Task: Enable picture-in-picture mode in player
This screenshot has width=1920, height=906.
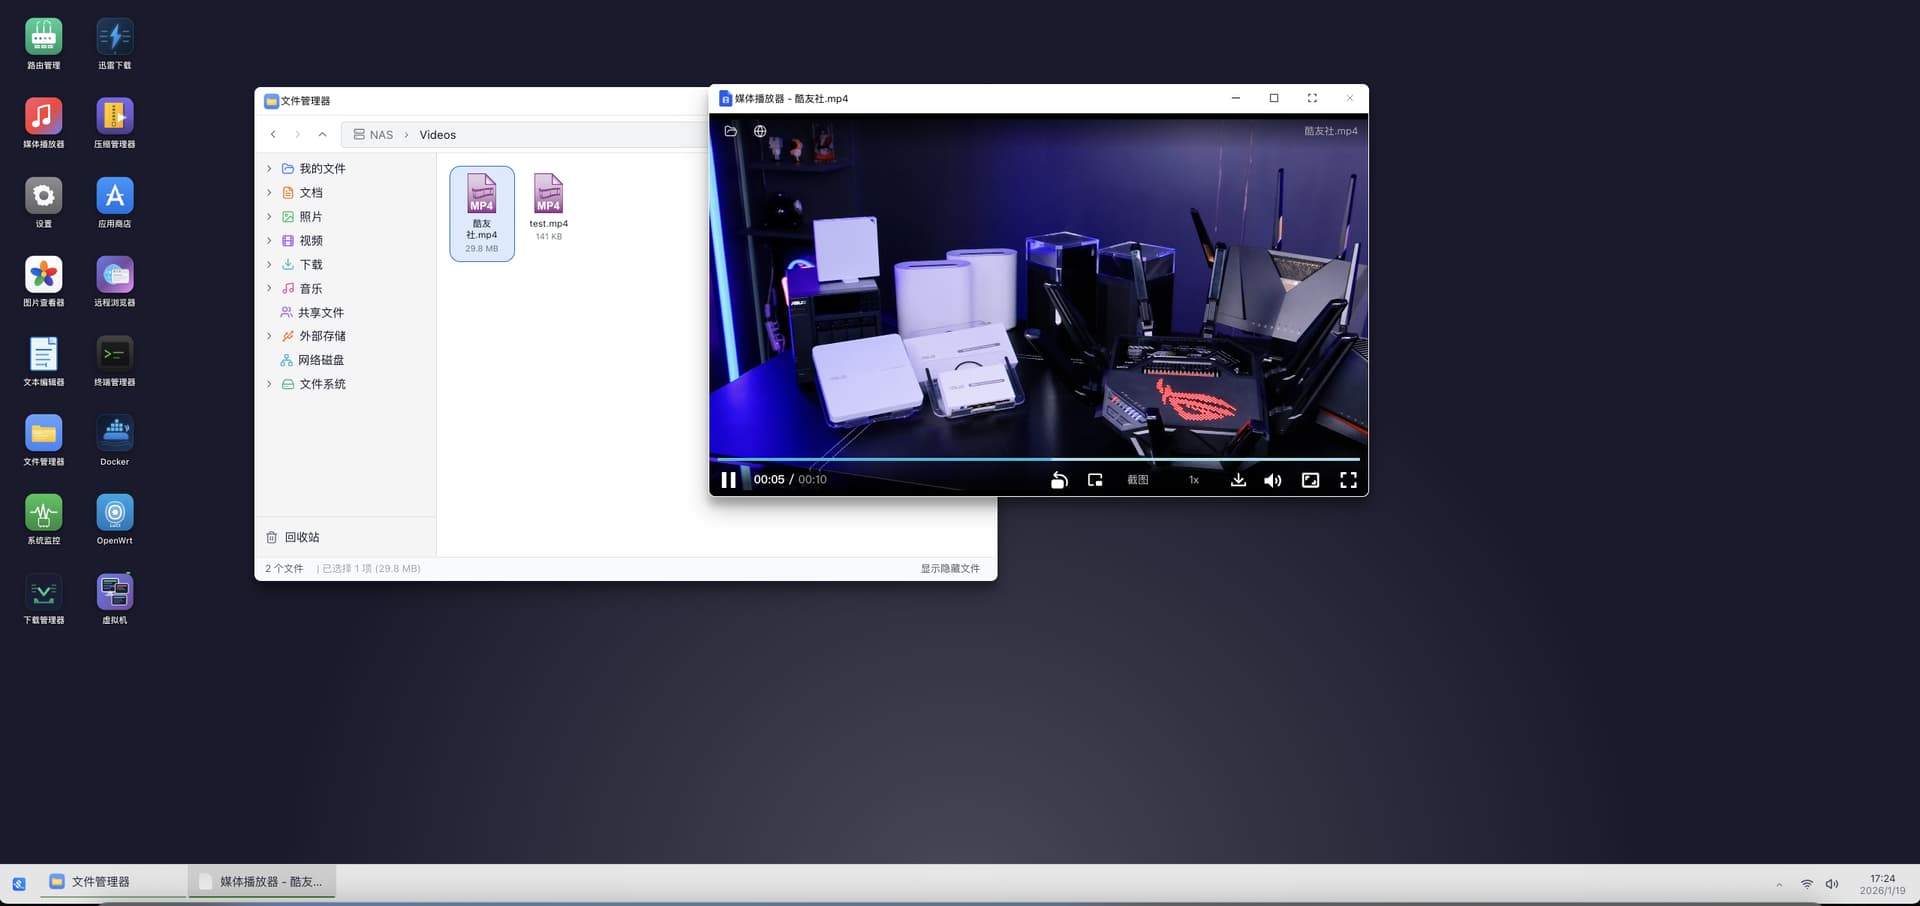Action: pyautogui.click(x=1095, y=480)
